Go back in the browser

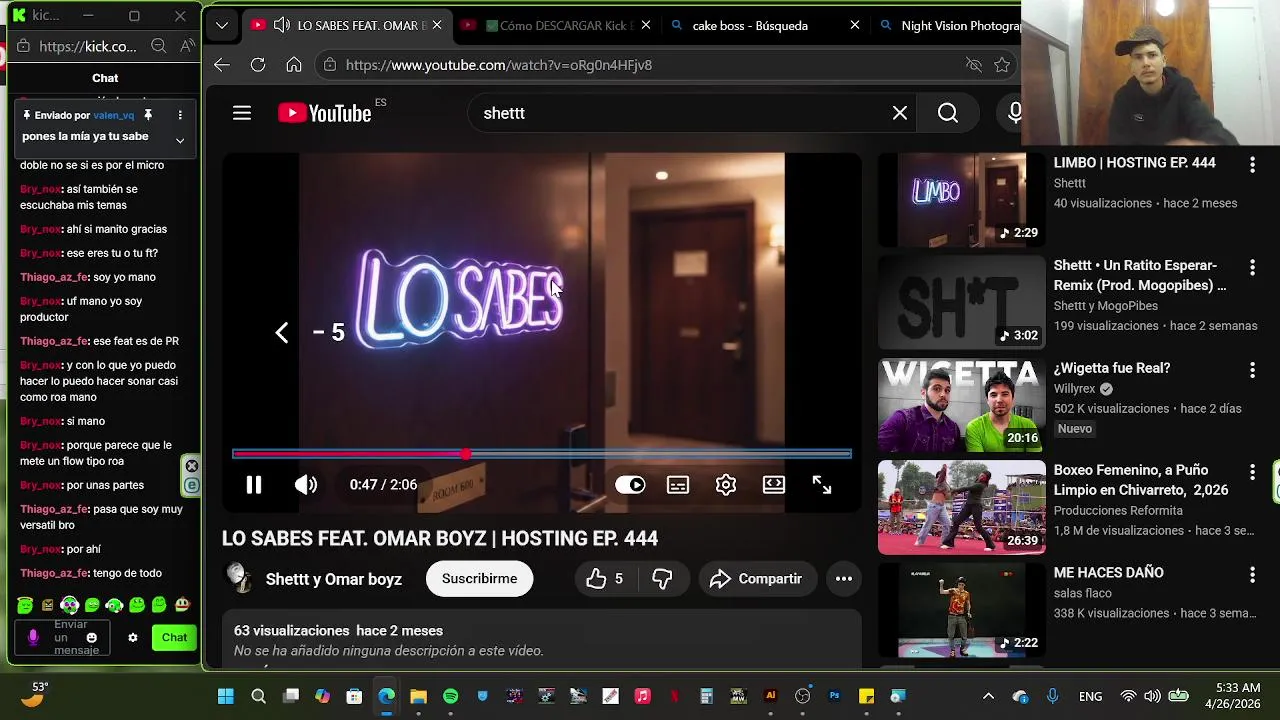(222, 65)
